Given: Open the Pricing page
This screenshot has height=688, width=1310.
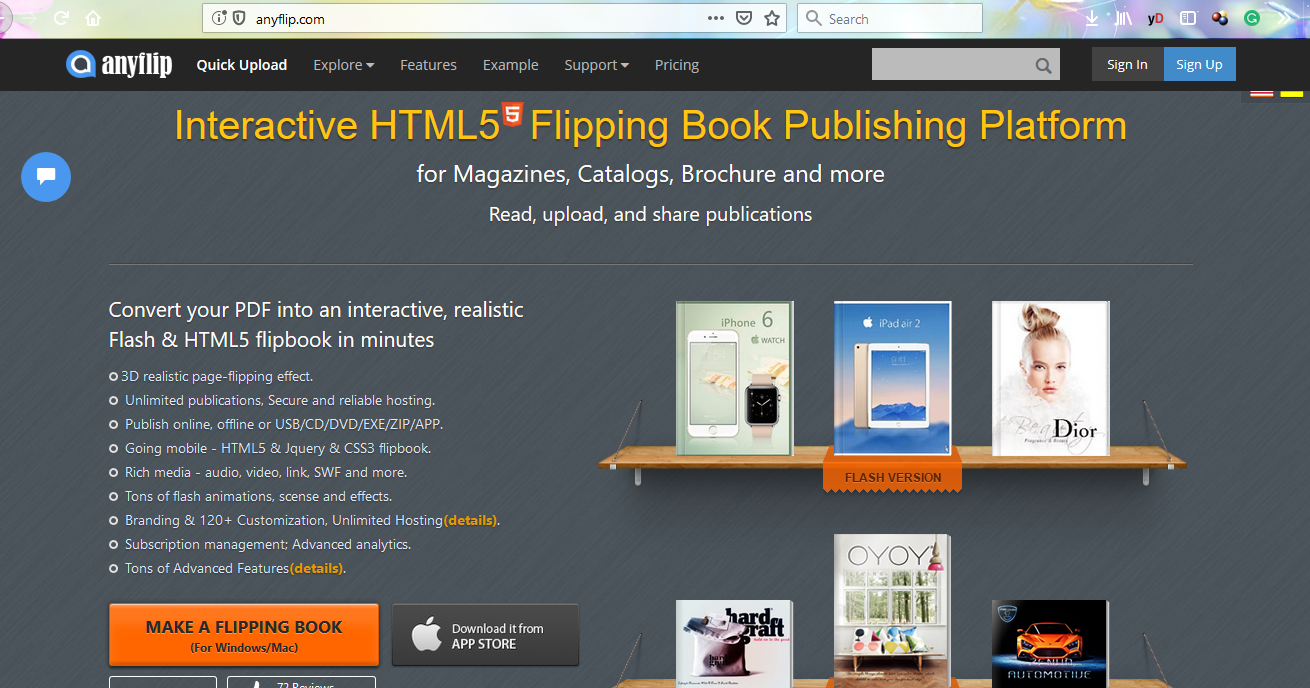Looking at the screenshot, I should point(677,65).
